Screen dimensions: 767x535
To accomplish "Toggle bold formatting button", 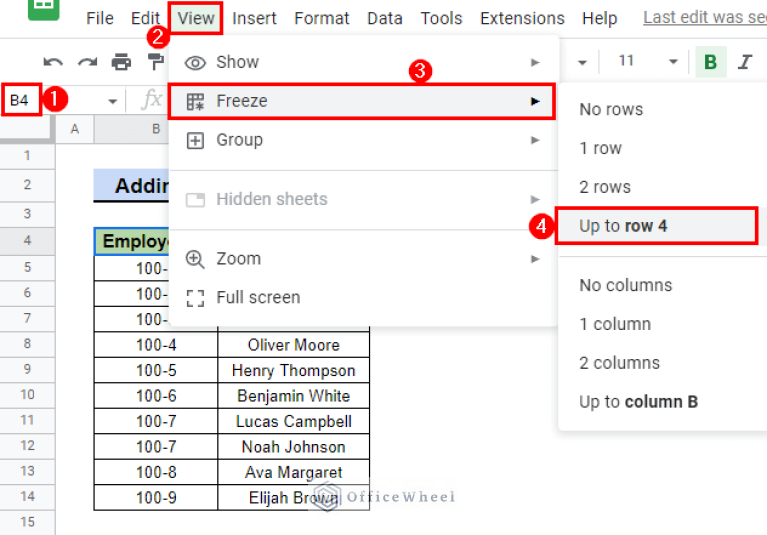I will point(711,62).
